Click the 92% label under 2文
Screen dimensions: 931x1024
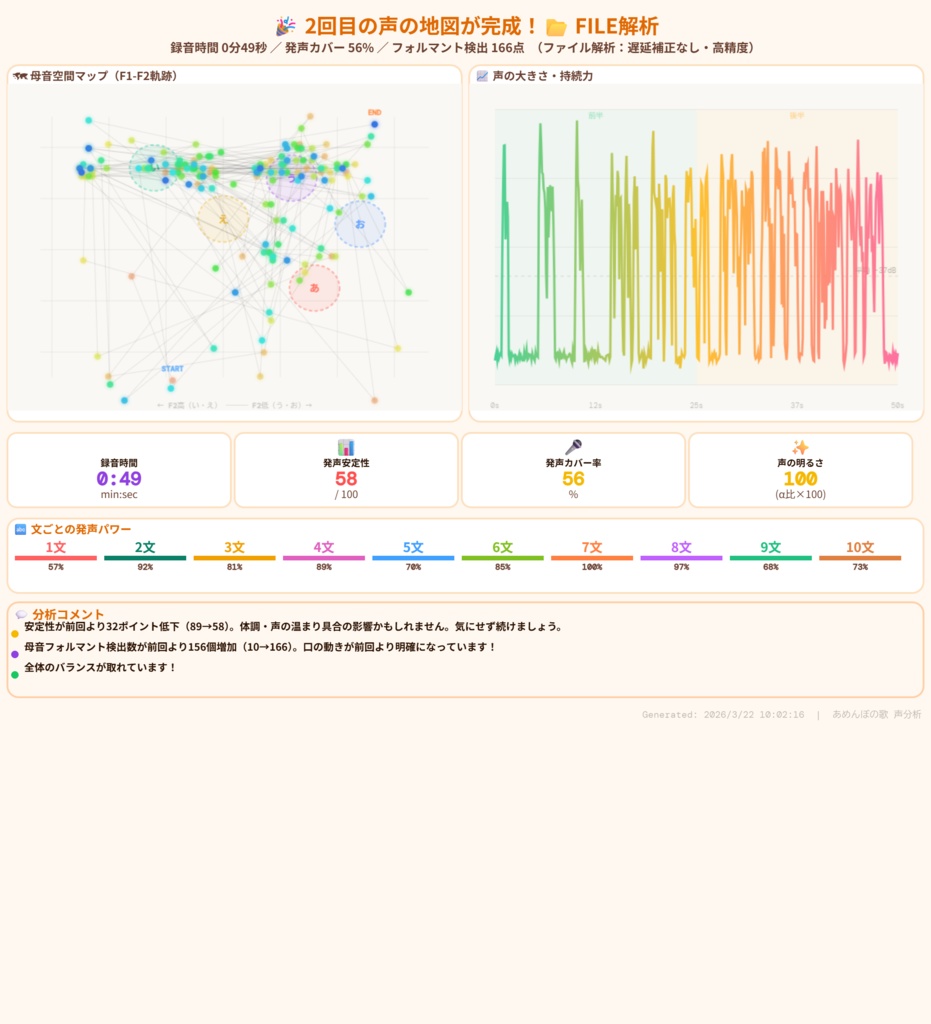coord(145,567)
